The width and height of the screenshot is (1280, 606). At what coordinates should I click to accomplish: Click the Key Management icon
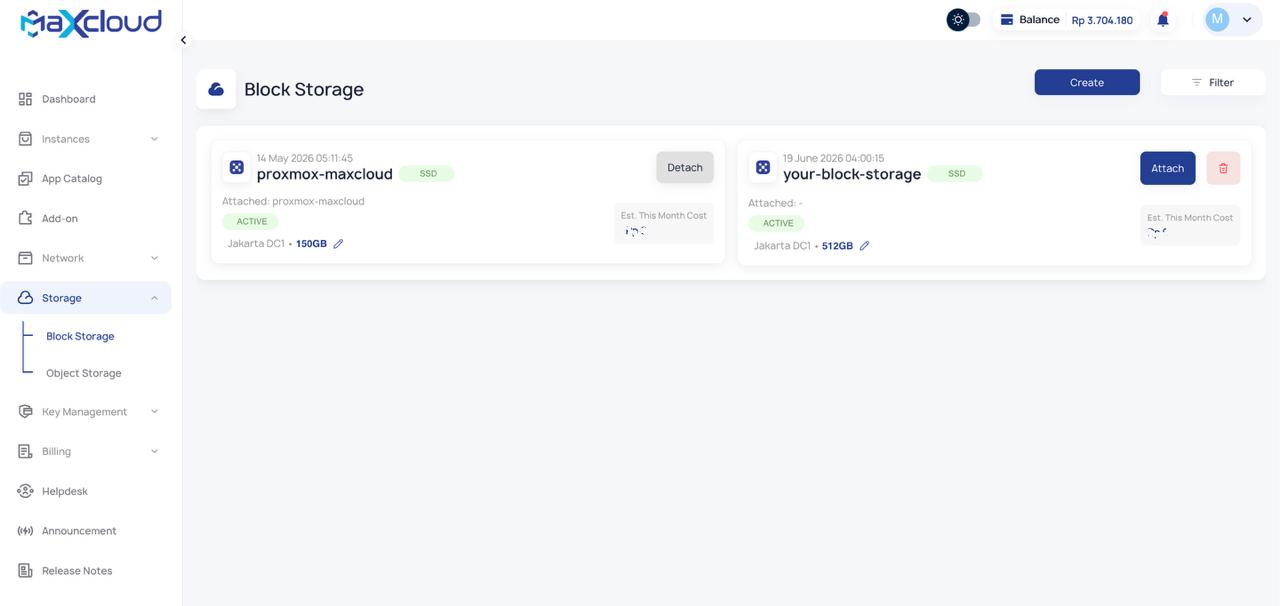click(x=25, y=412)
